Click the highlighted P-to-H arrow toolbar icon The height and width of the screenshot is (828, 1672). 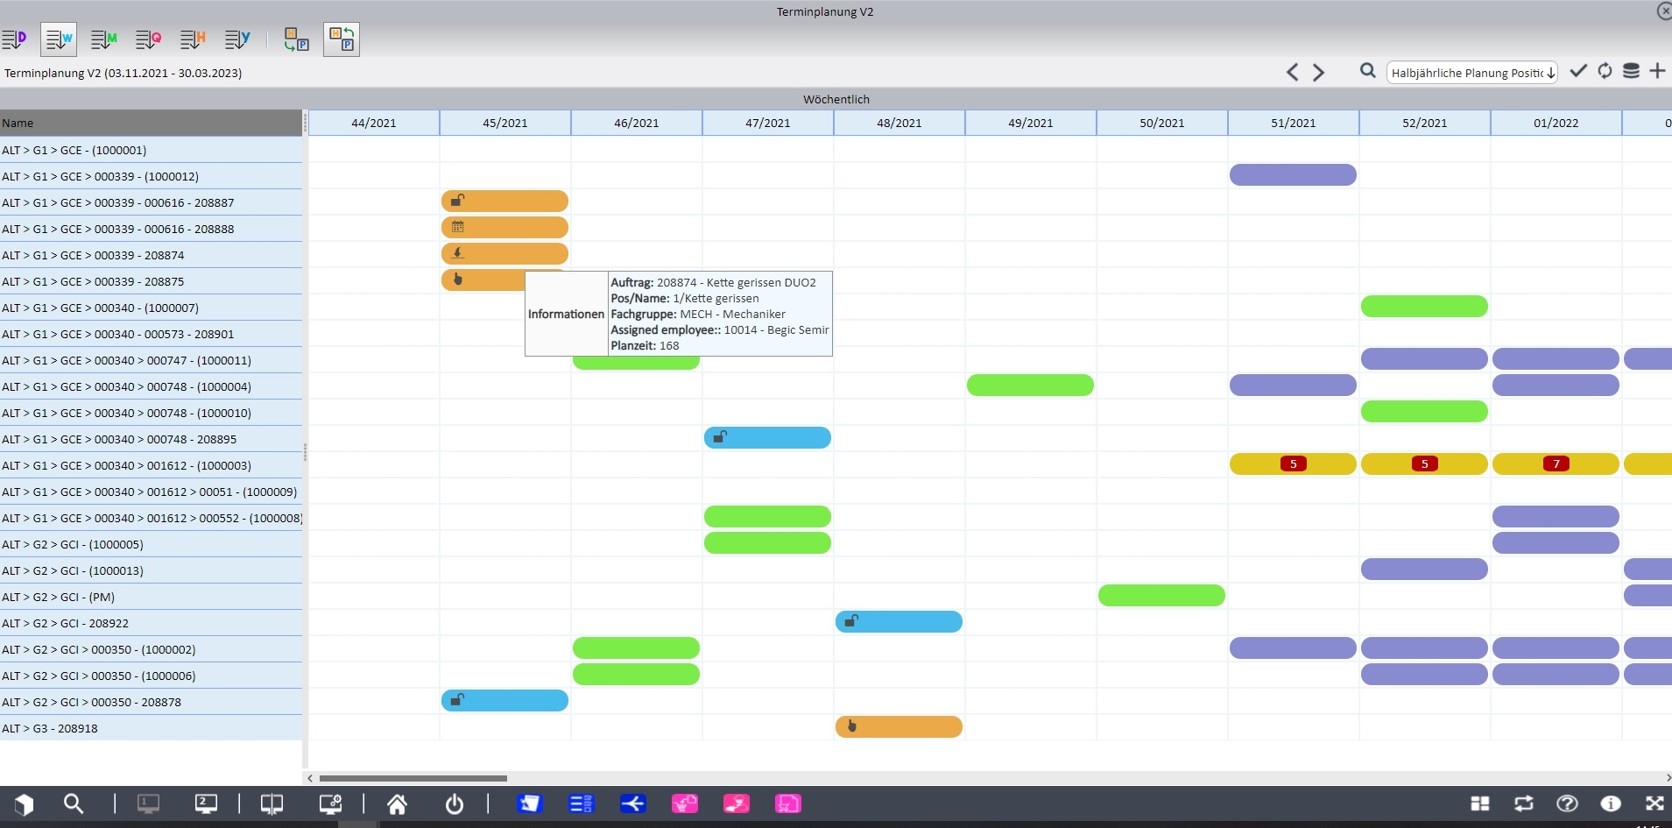(x=341, y=40)
